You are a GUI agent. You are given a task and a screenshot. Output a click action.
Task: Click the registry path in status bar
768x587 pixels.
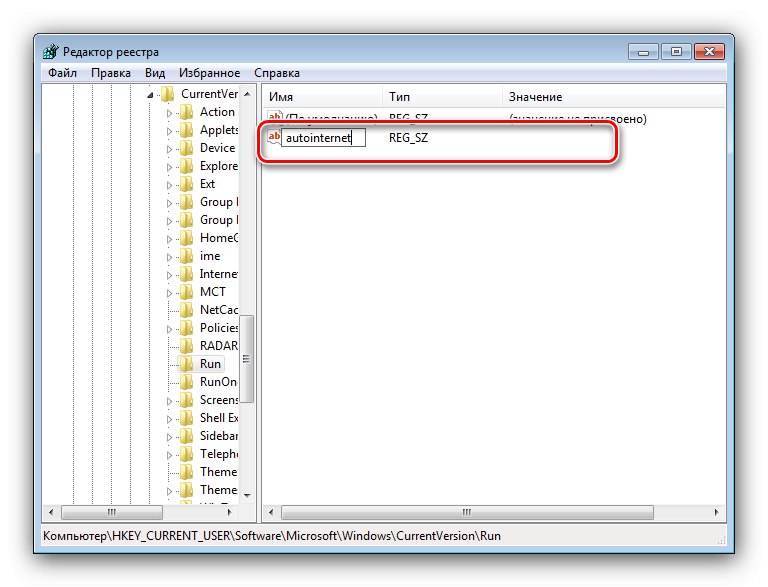click(272, 536)
